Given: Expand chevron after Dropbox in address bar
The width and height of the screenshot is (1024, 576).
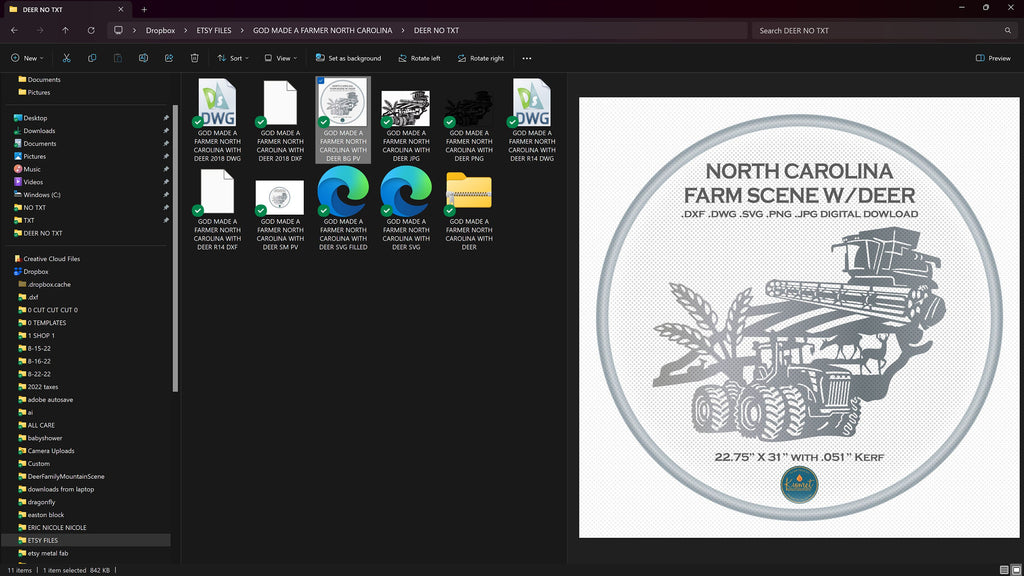Looking at the screenshot, I should point(185,30).
